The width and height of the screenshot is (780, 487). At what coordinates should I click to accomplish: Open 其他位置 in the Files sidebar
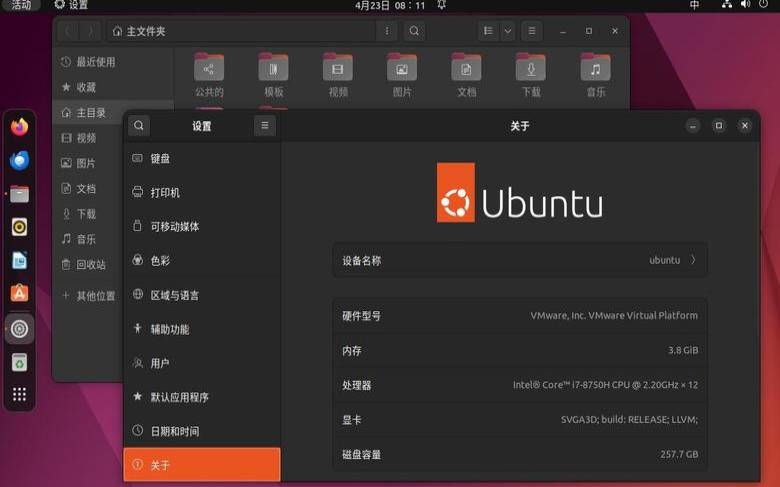click(x=89, y=296)
